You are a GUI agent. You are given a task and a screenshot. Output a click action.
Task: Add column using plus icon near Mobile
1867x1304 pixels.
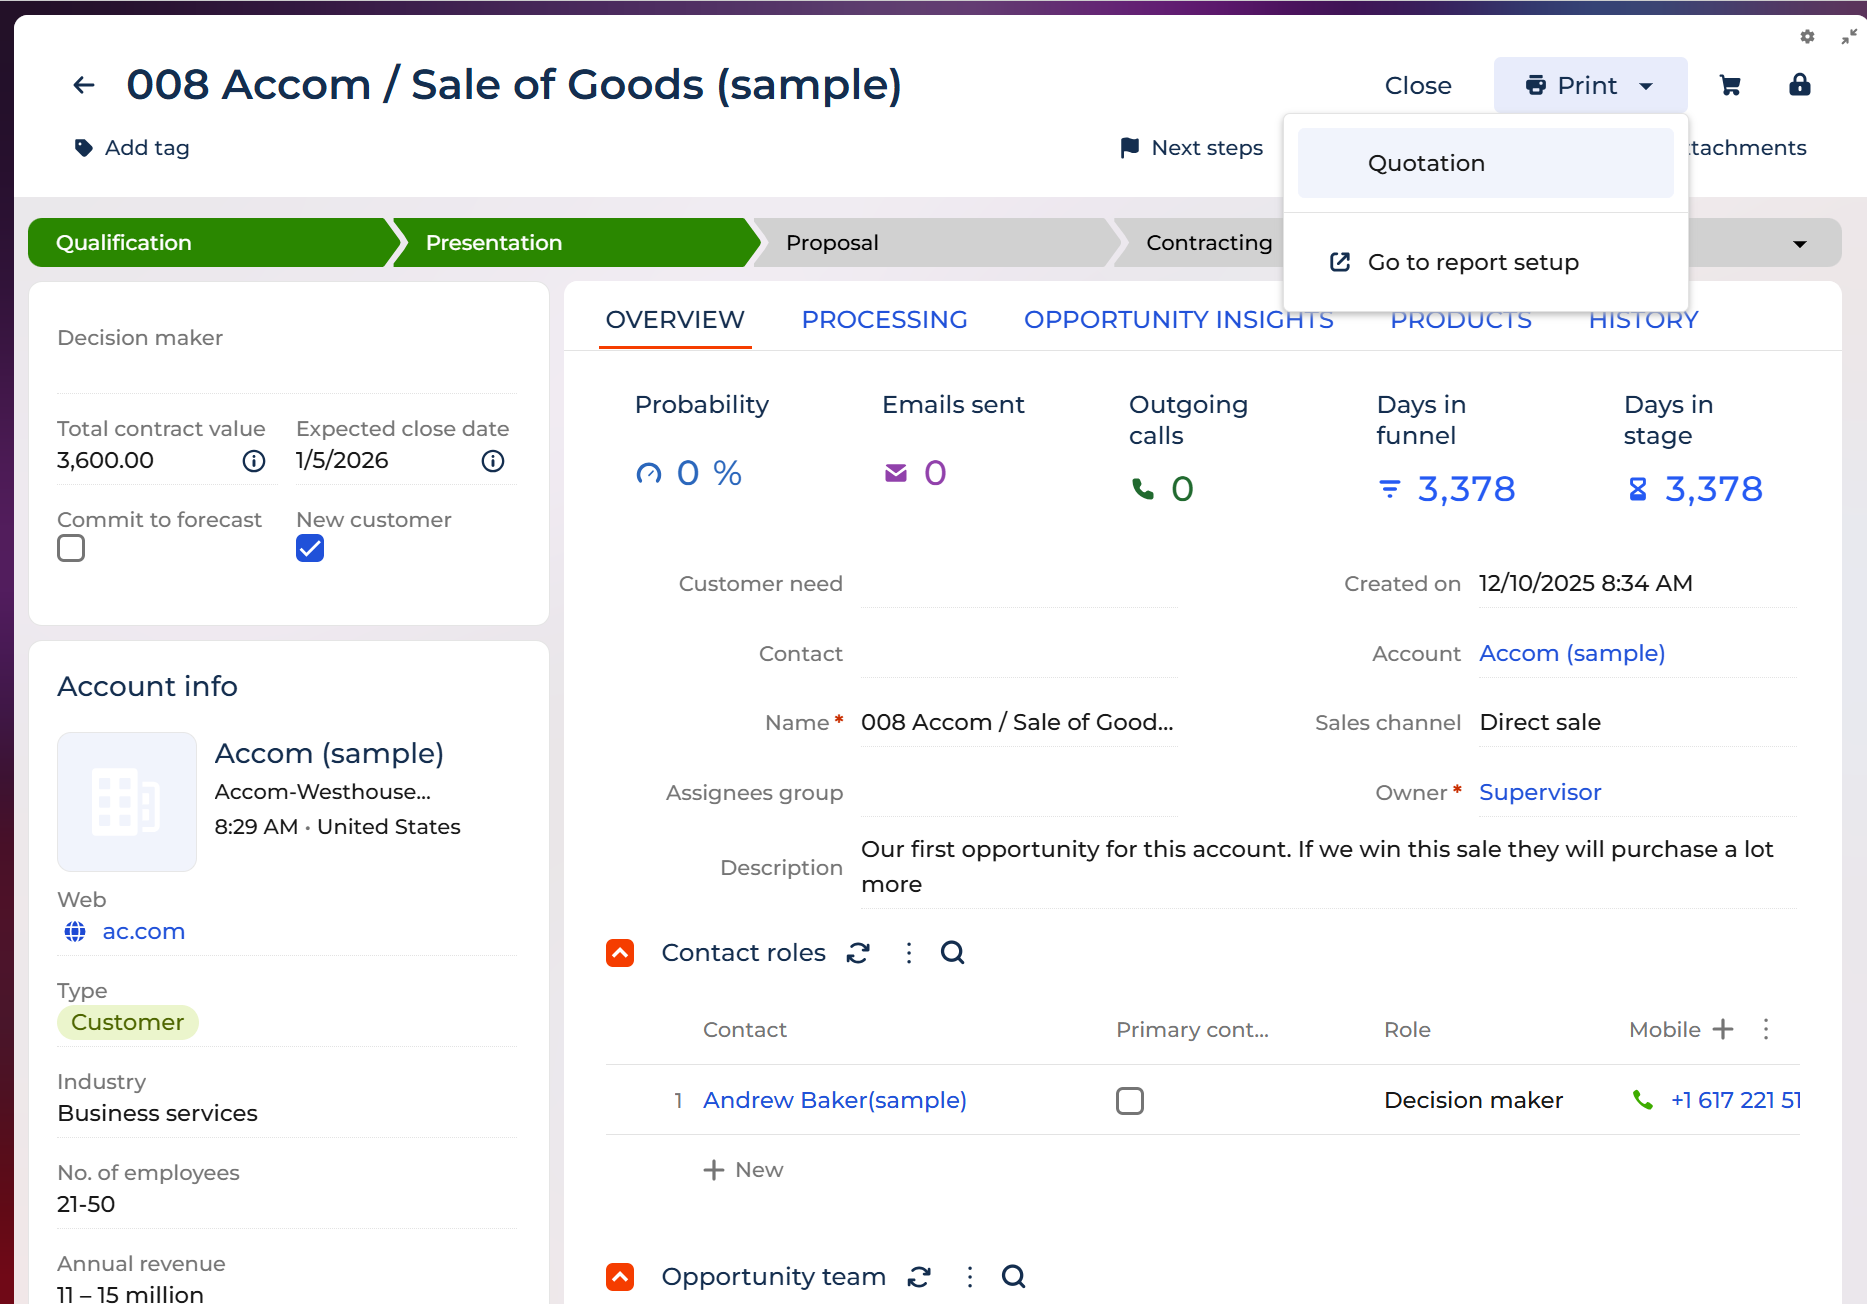coord(1722,1029)
